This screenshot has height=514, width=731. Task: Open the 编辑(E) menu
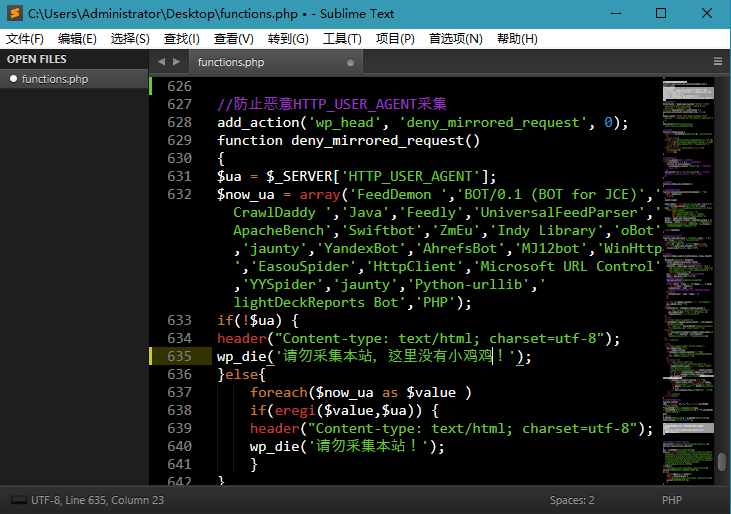(77, 39)
